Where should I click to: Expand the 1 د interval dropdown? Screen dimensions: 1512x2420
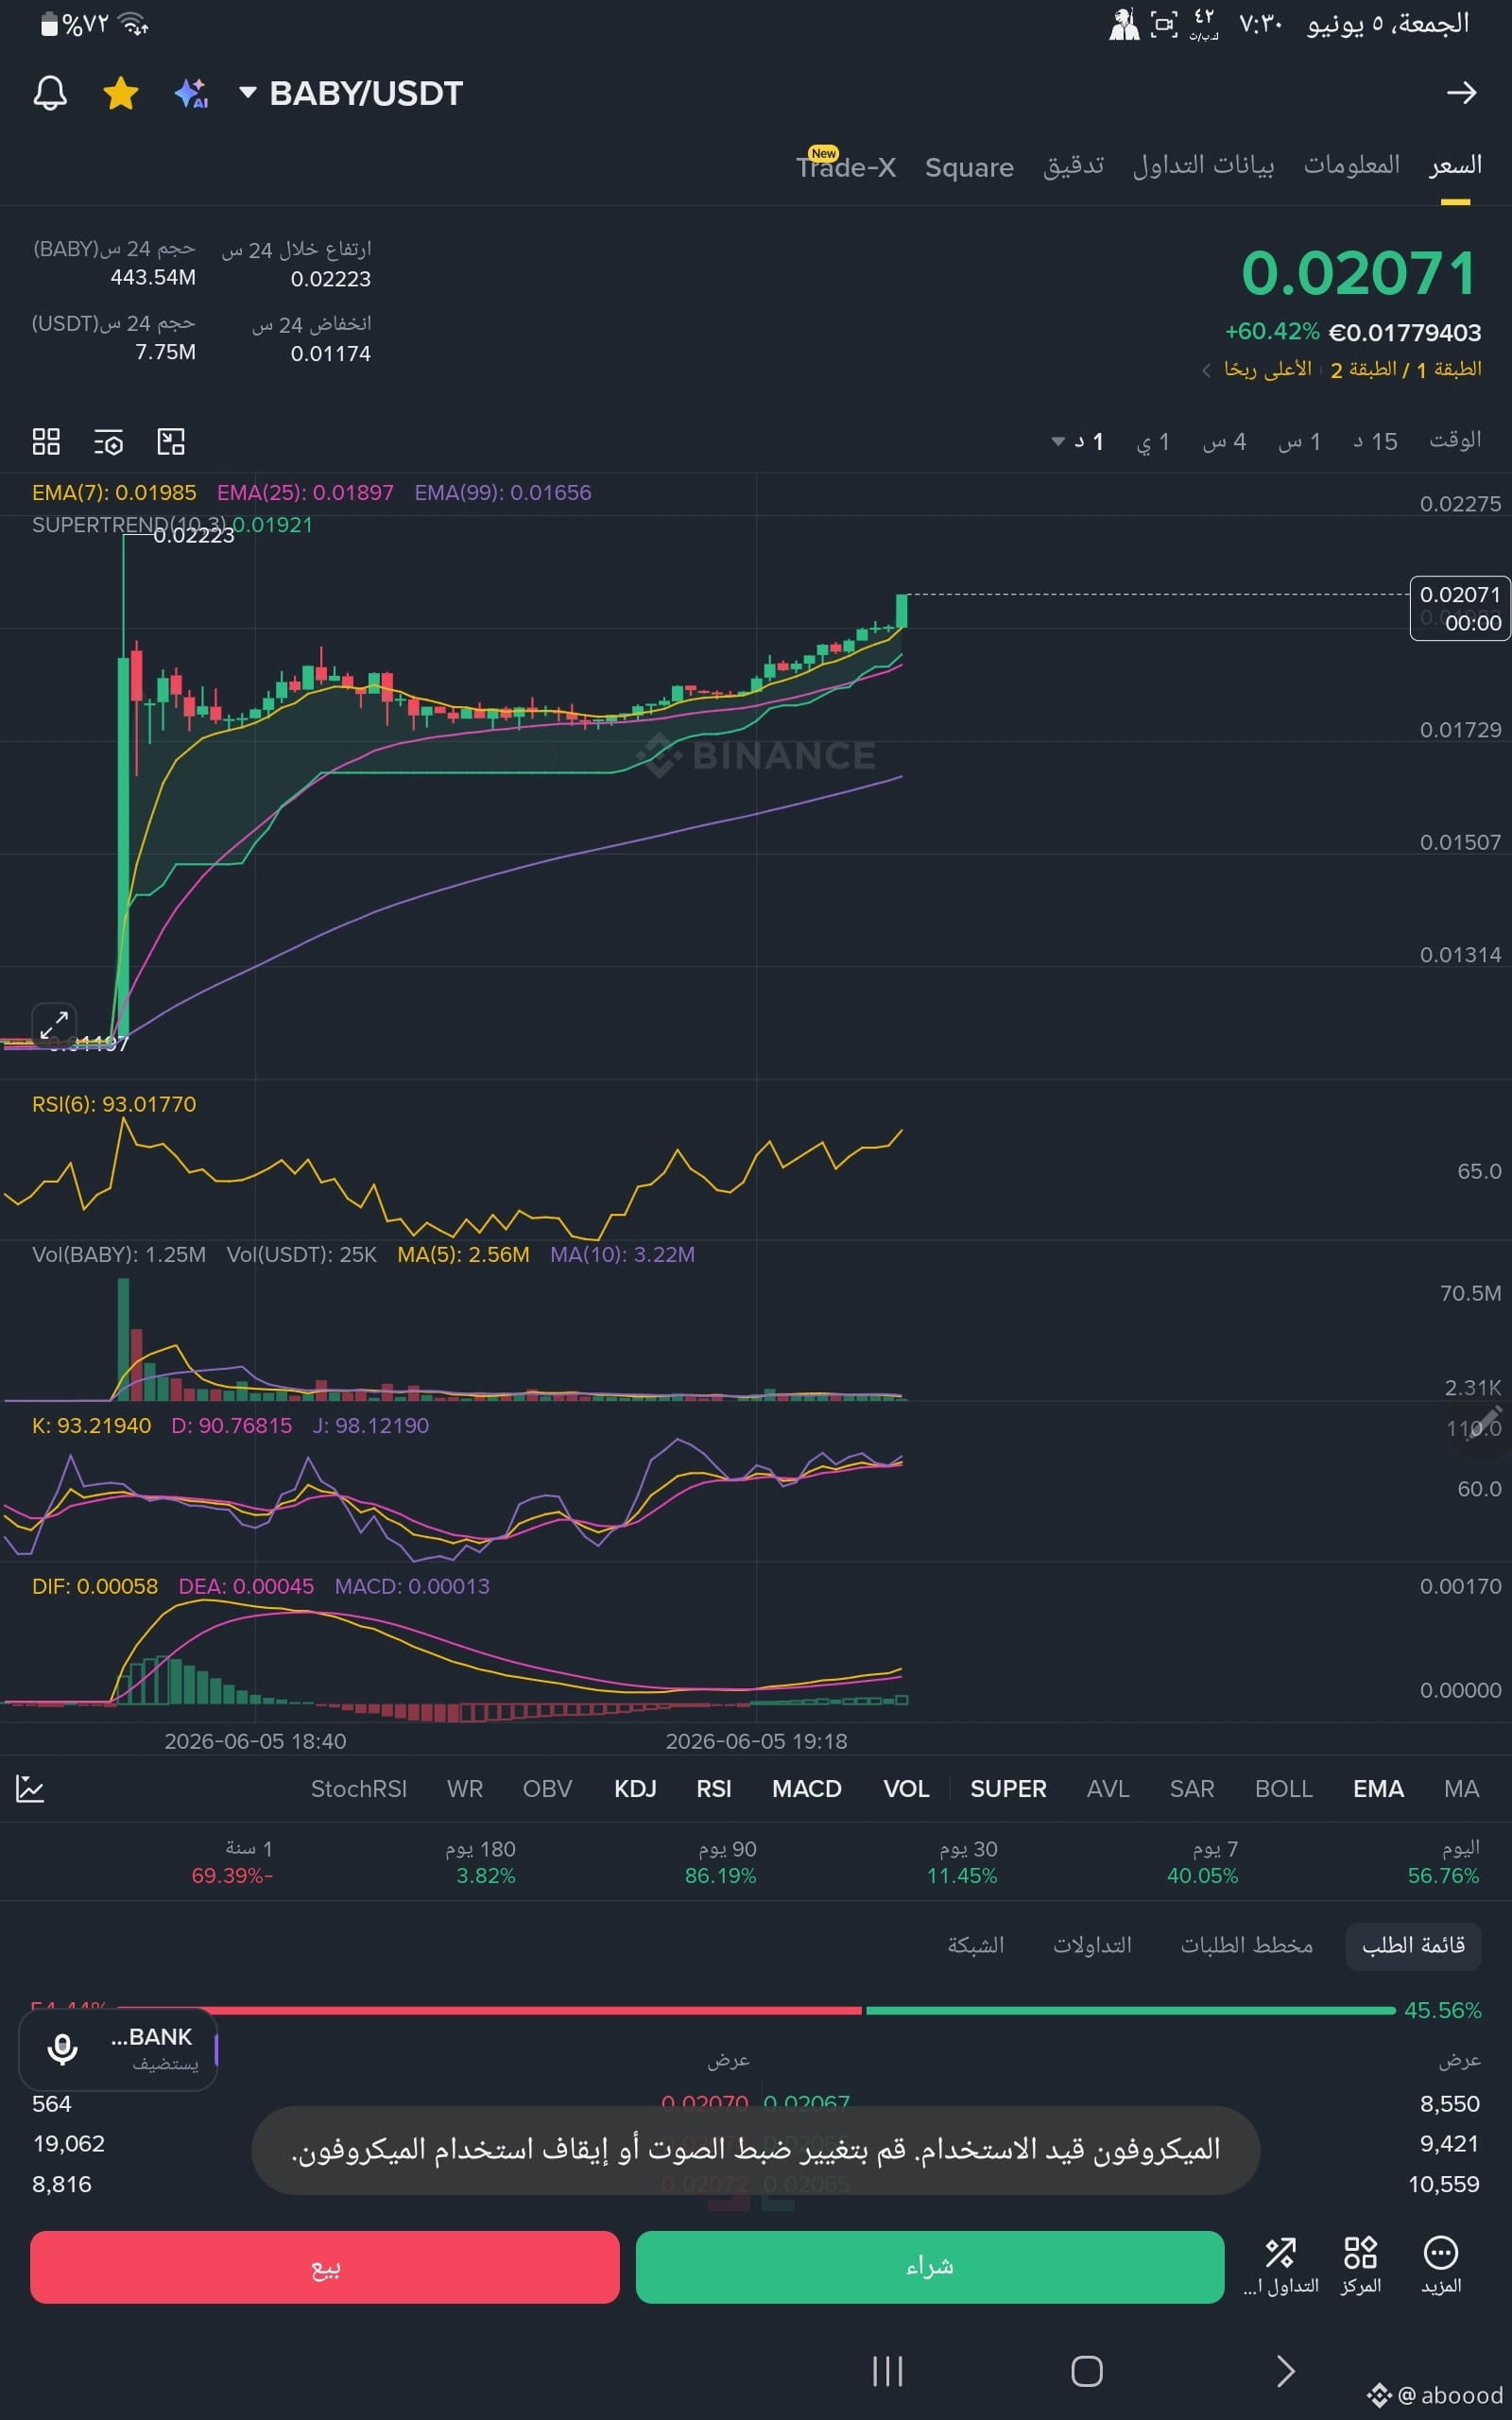[x=1078, y=441]
